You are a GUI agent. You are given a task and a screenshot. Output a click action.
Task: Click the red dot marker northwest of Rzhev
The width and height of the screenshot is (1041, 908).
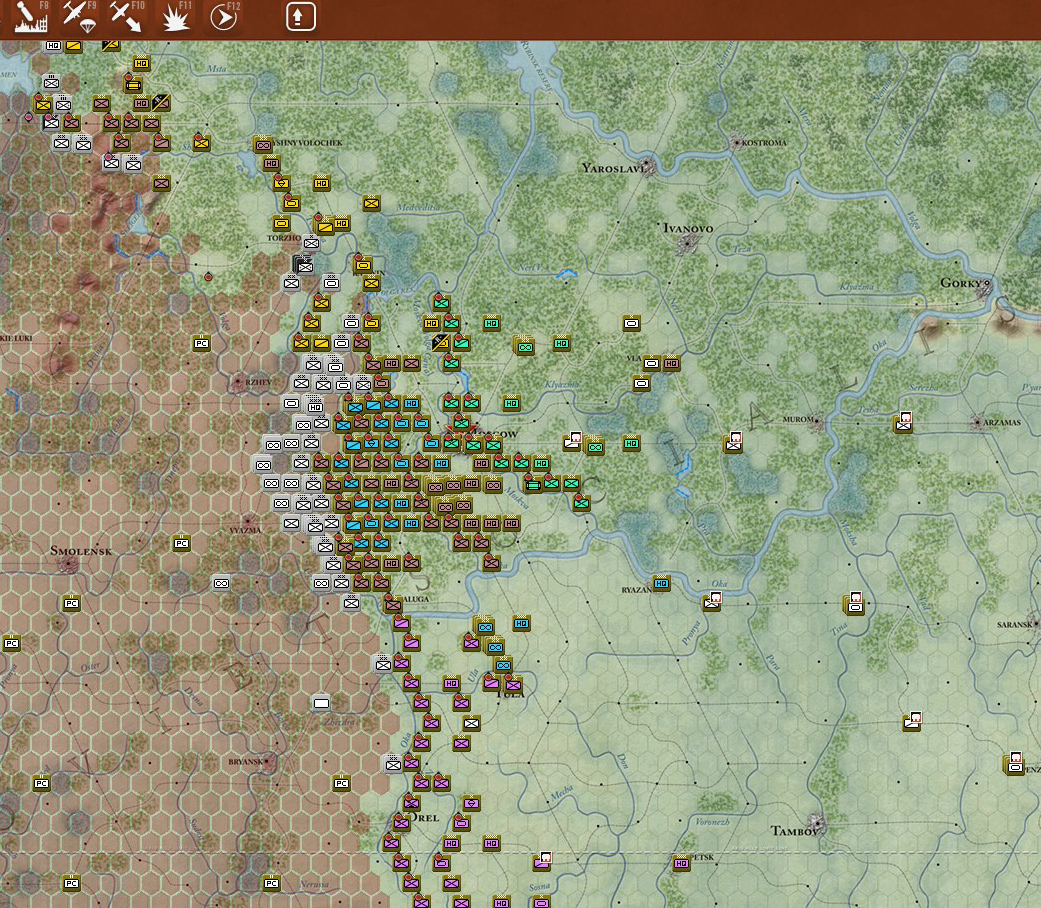pos(208,277)
